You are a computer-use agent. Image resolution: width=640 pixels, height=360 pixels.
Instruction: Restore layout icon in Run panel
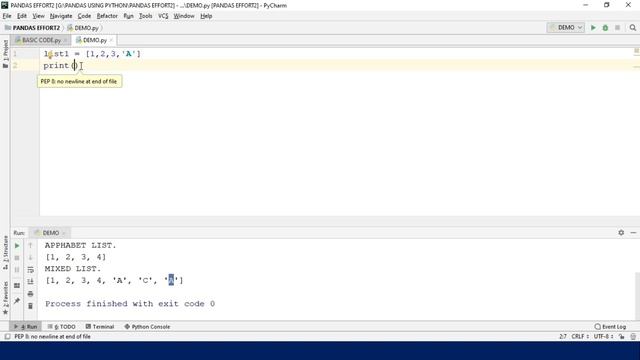coord(17,286)
